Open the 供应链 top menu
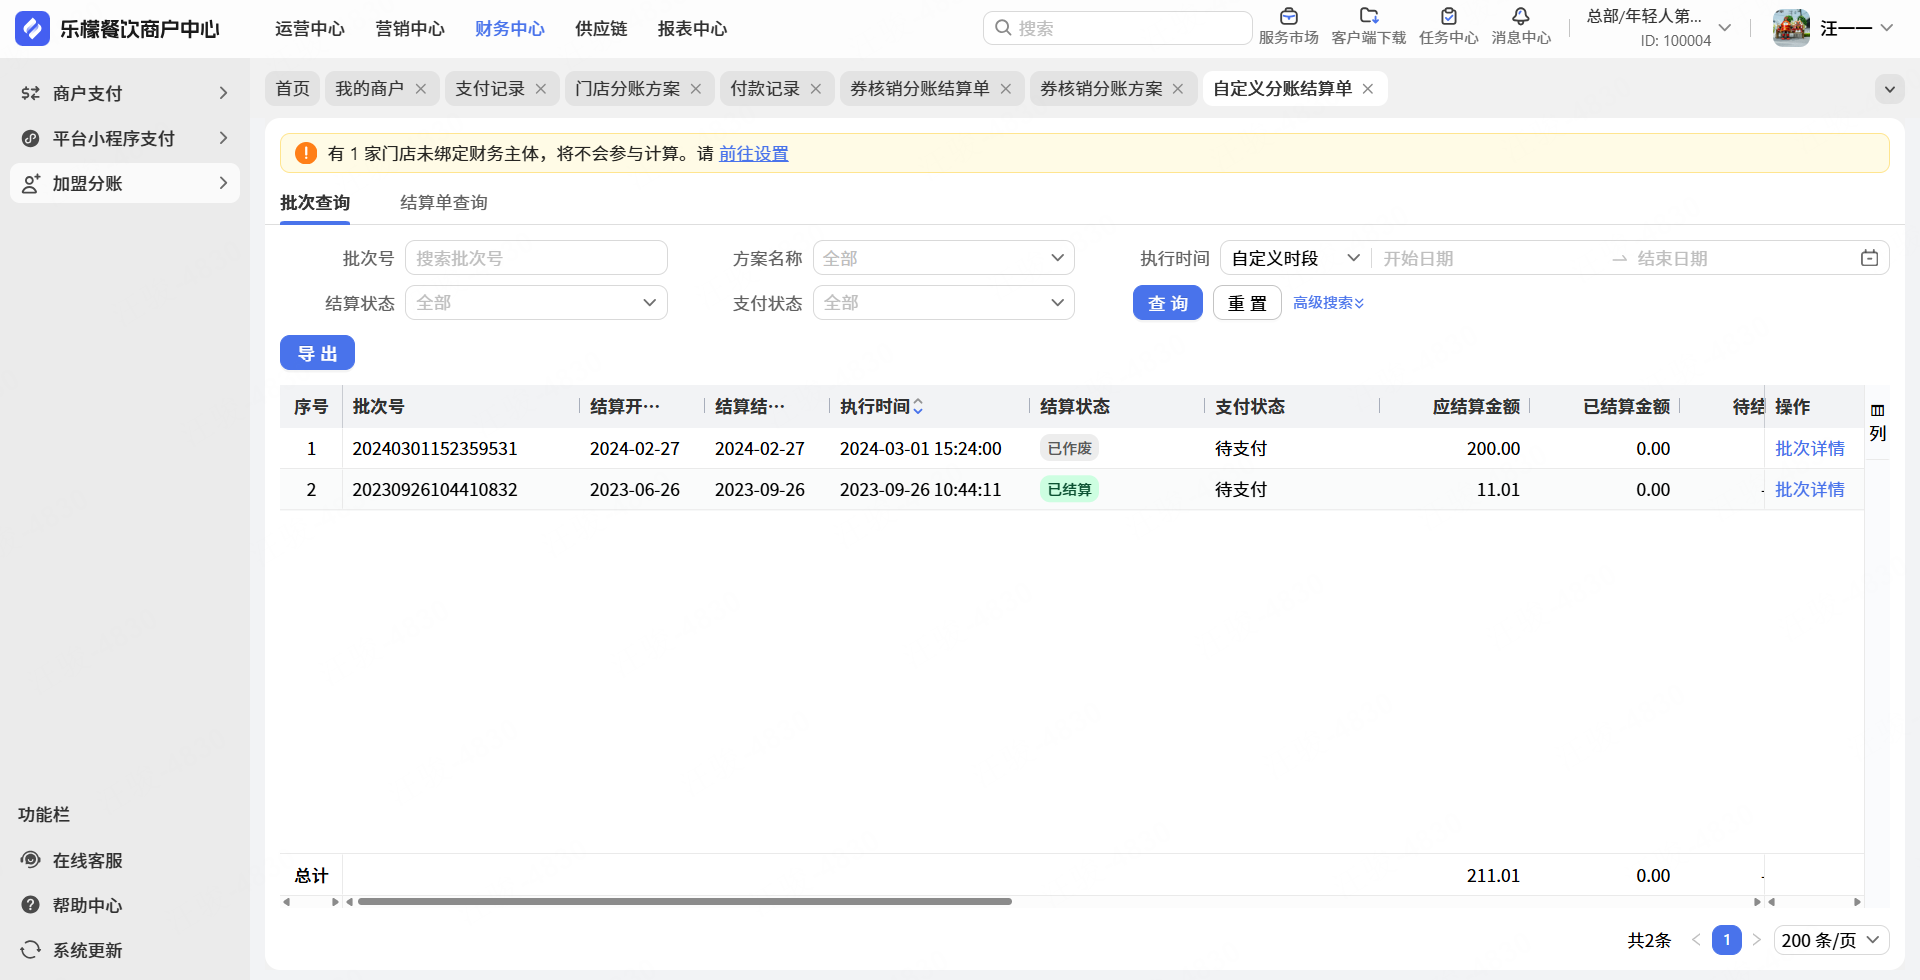 coord(601,29)
